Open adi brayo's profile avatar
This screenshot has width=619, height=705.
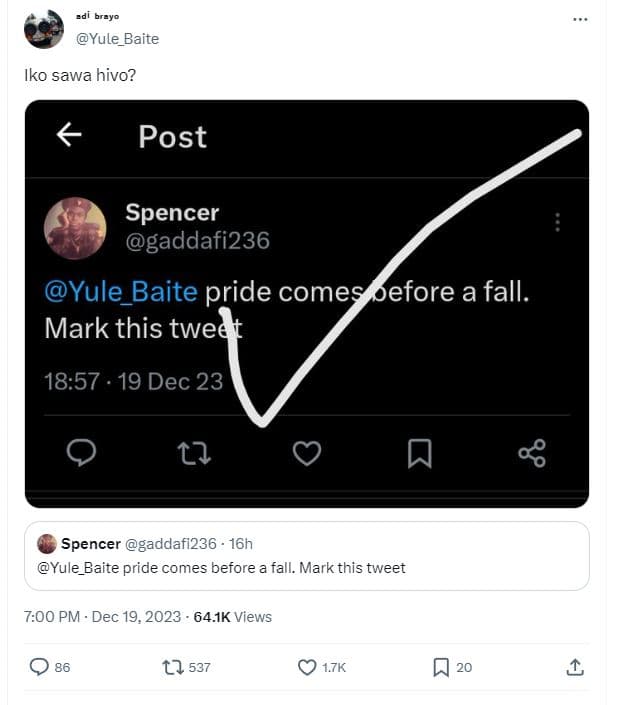[x=43, y=29]
